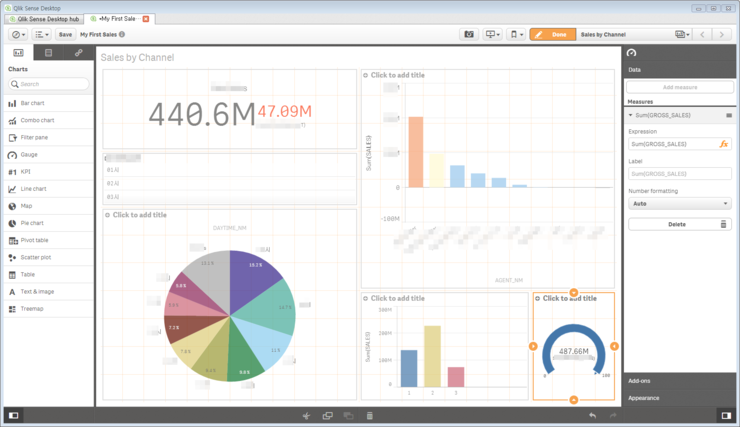Select Map from the chart list

(x=49, y=206)
